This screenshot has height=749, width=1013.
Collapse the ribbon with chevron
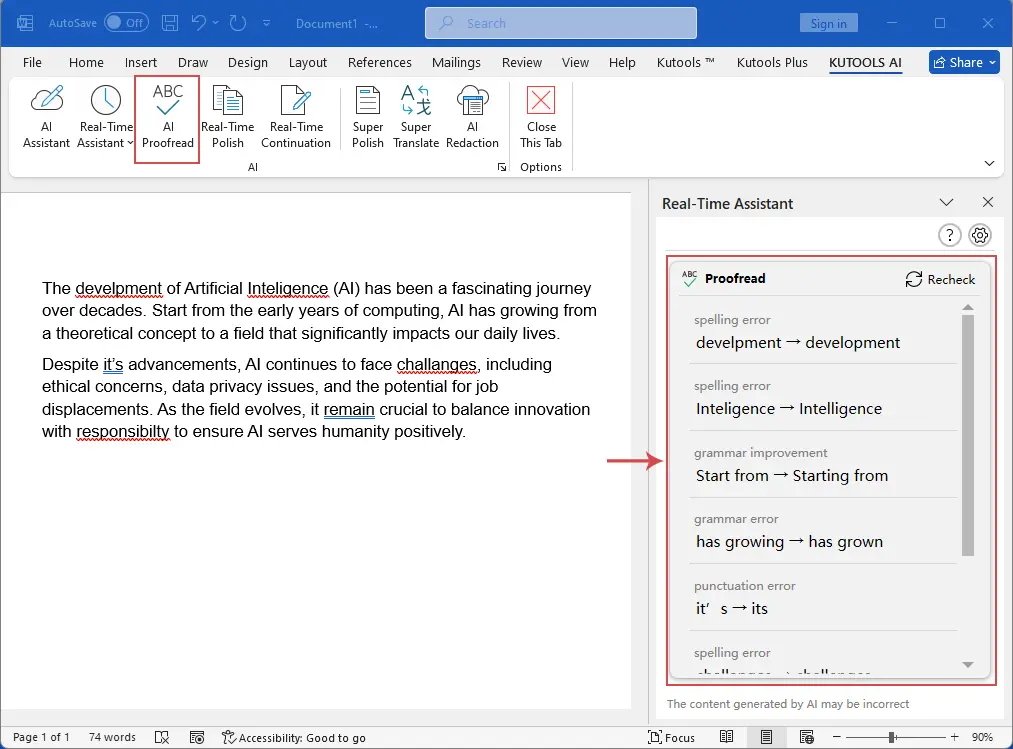pos(989,163)
